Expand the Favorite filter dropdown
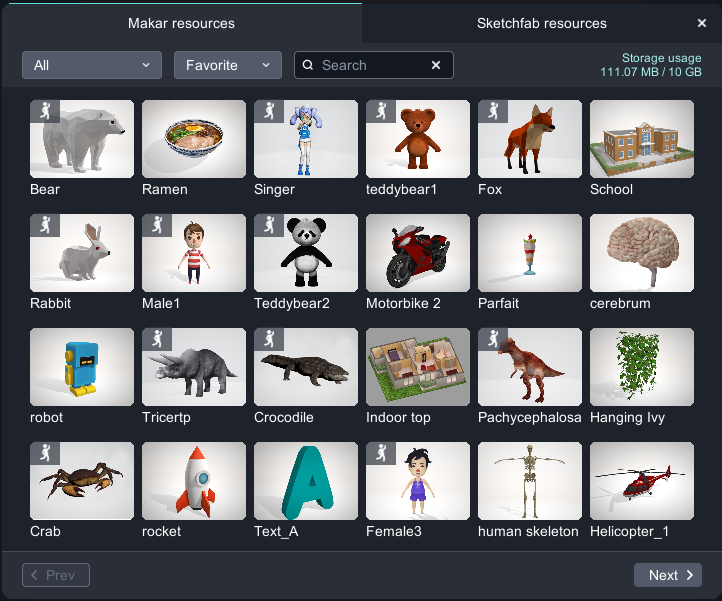 228,65
